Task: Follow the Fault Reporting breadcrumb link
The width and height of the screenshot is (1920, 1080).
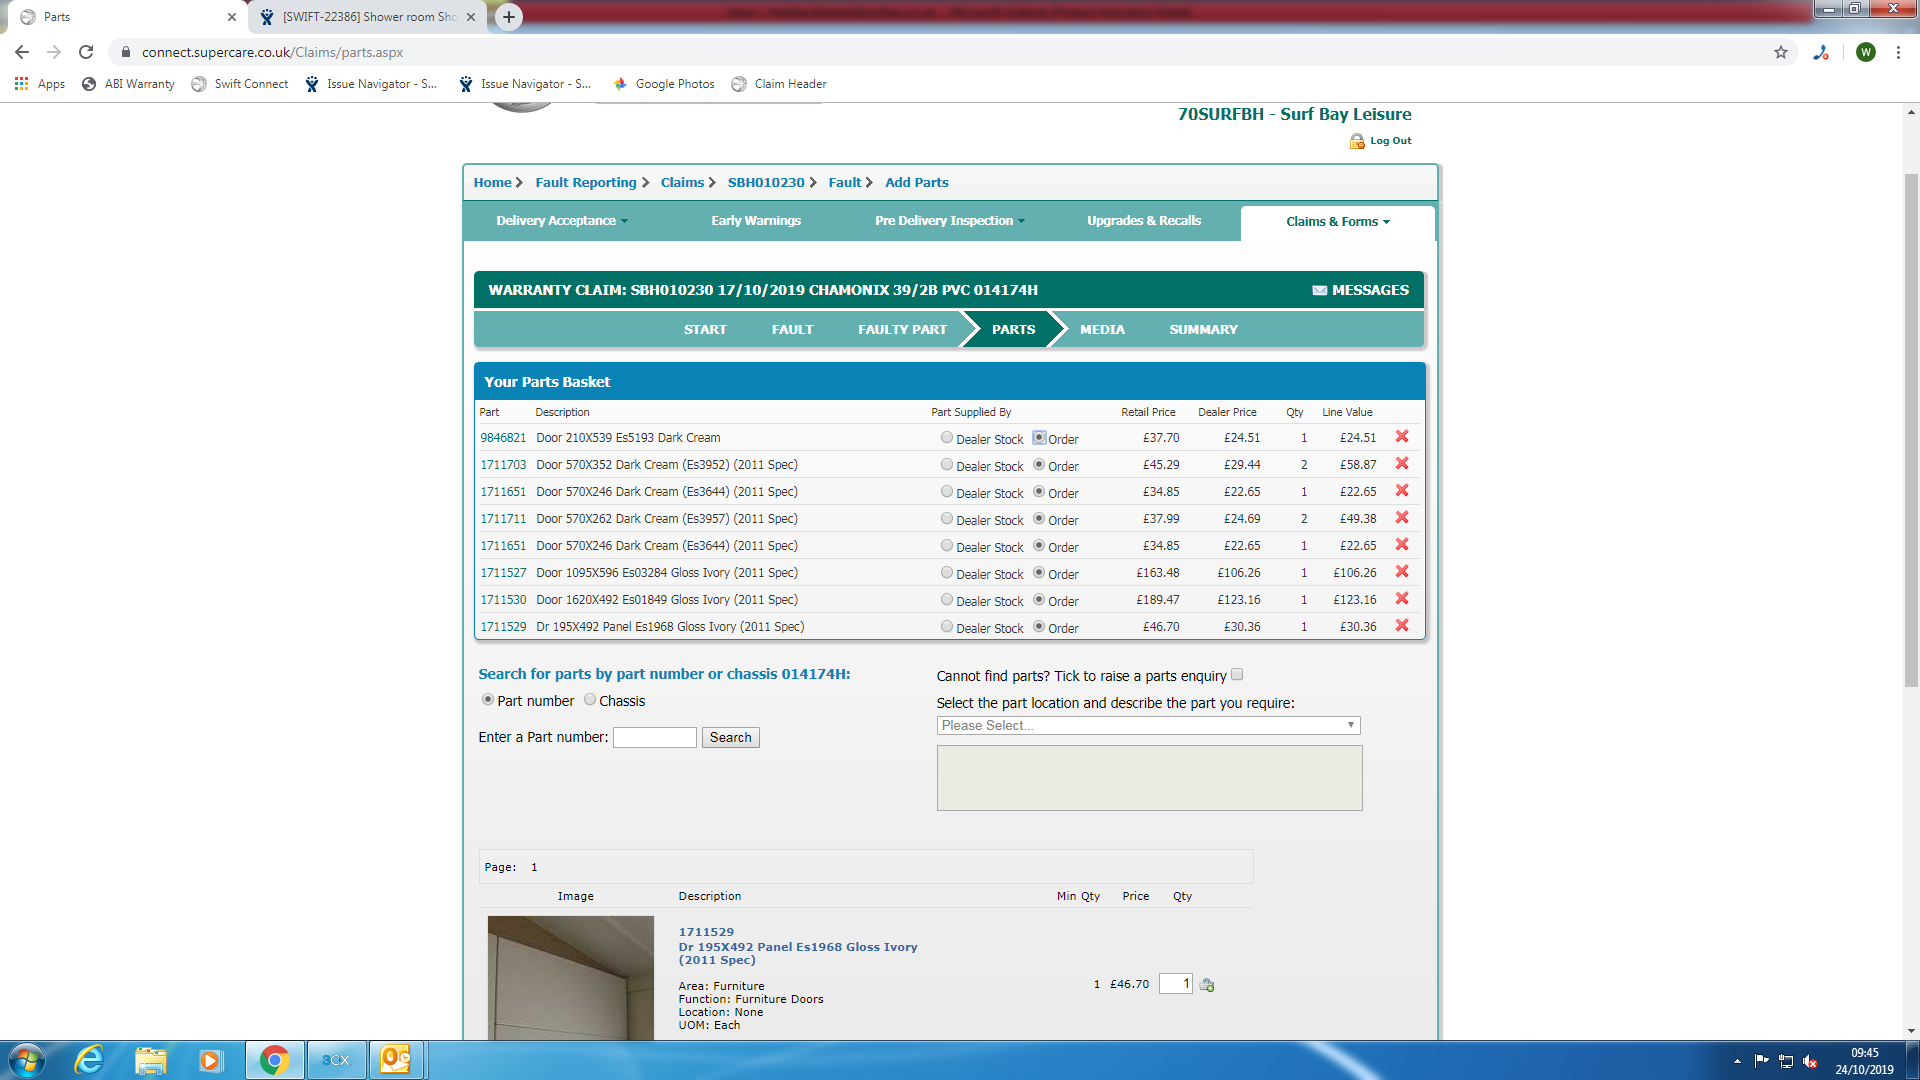Action: tap(585, 183)
